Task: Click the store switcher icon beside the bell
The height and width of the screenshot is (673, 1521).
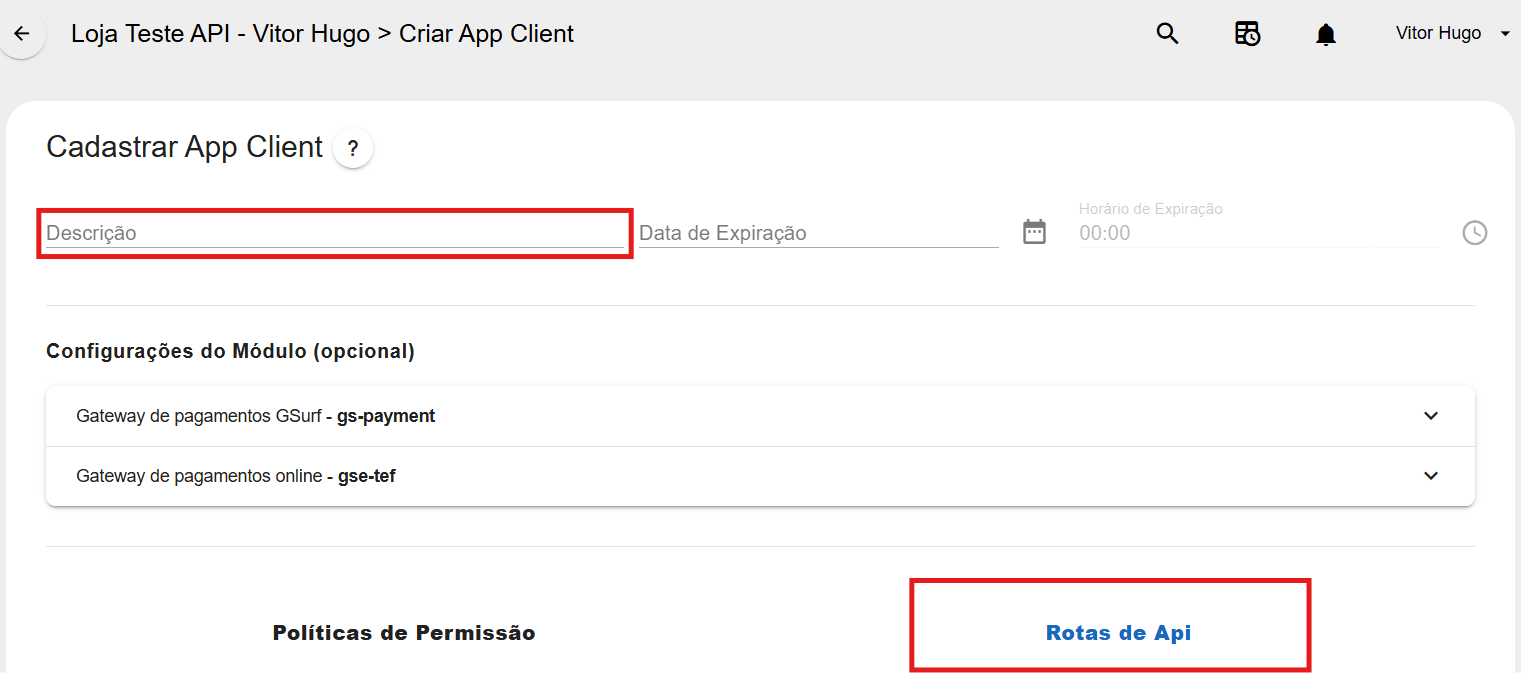Action: (x=1247, y=33)
